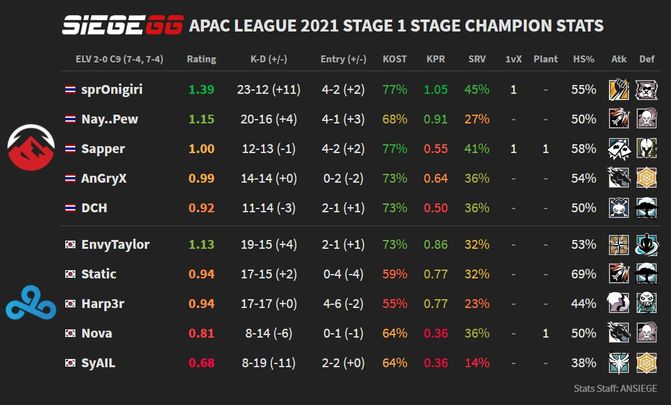Click the Cloud9 blue team logo
The height and width of the screenshot is (405, 671).
pyautogui.click(x=31, y=303)
